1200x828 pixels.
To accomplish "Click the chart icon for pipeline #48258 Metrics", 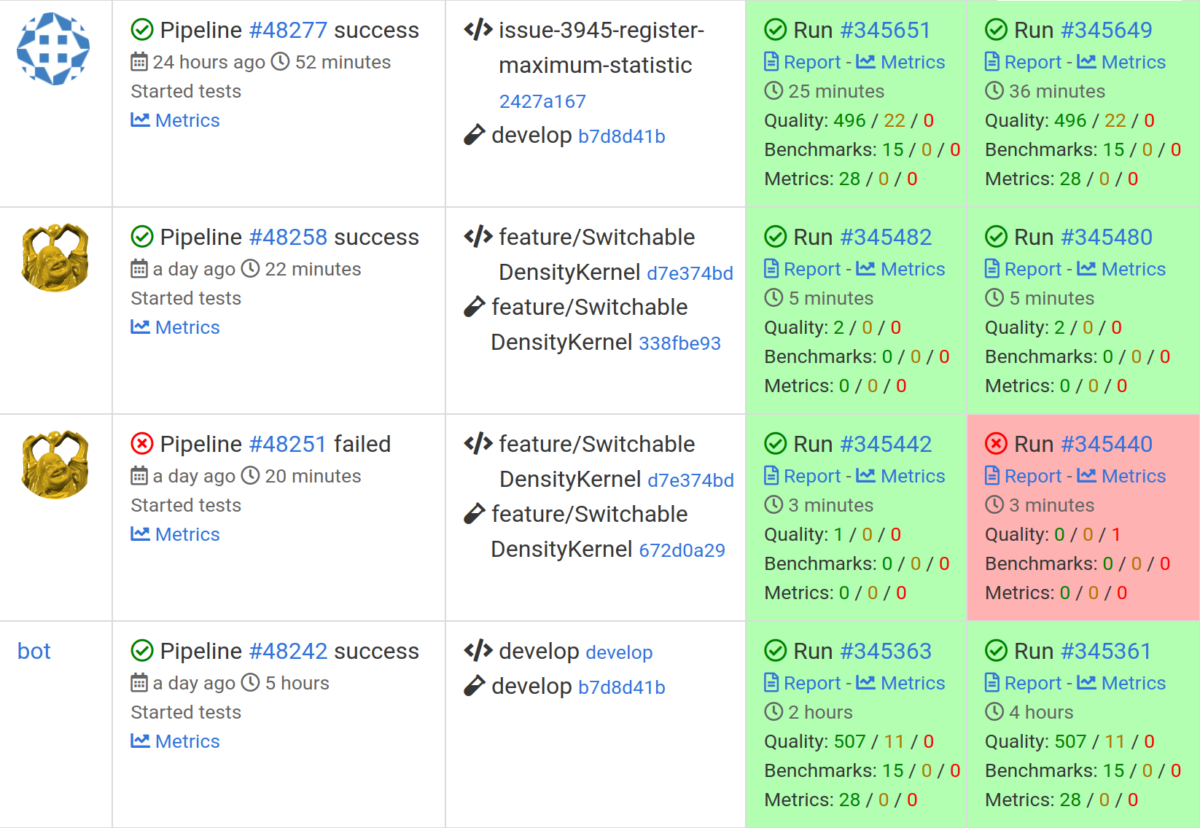I will 140,327.
